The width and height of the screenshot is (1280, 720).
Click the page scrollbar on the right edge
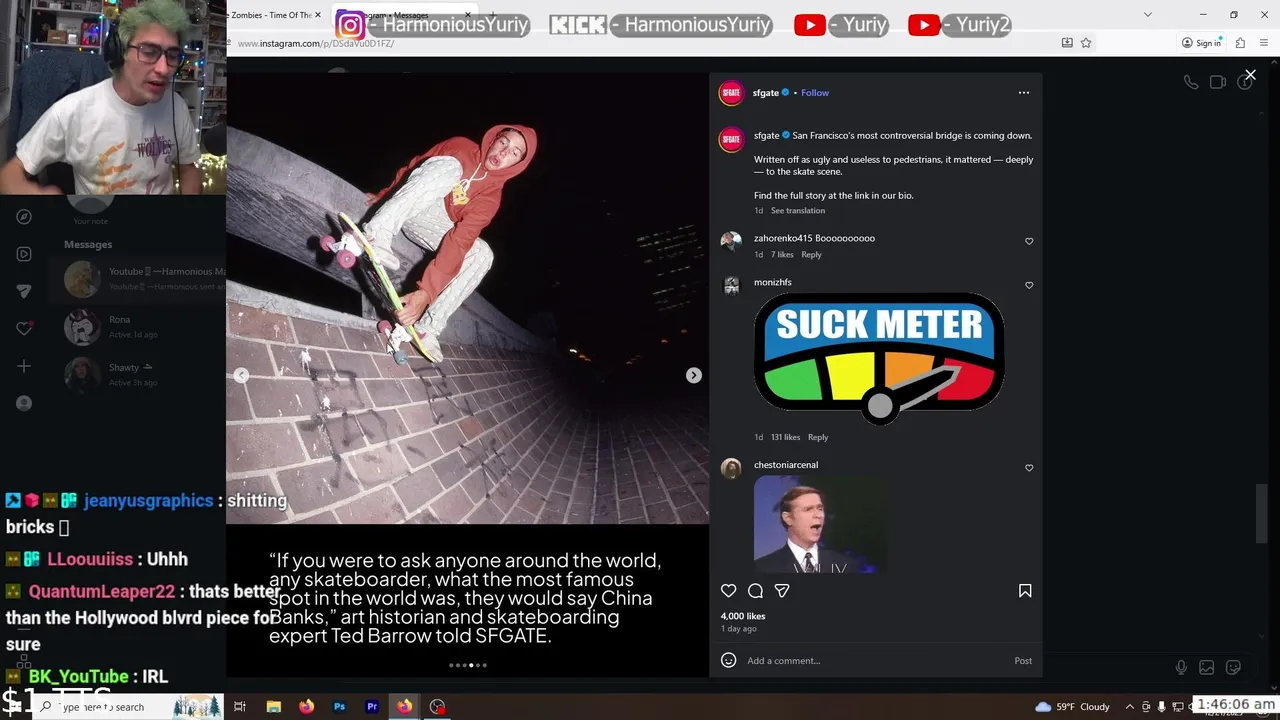coord(1260,513)
